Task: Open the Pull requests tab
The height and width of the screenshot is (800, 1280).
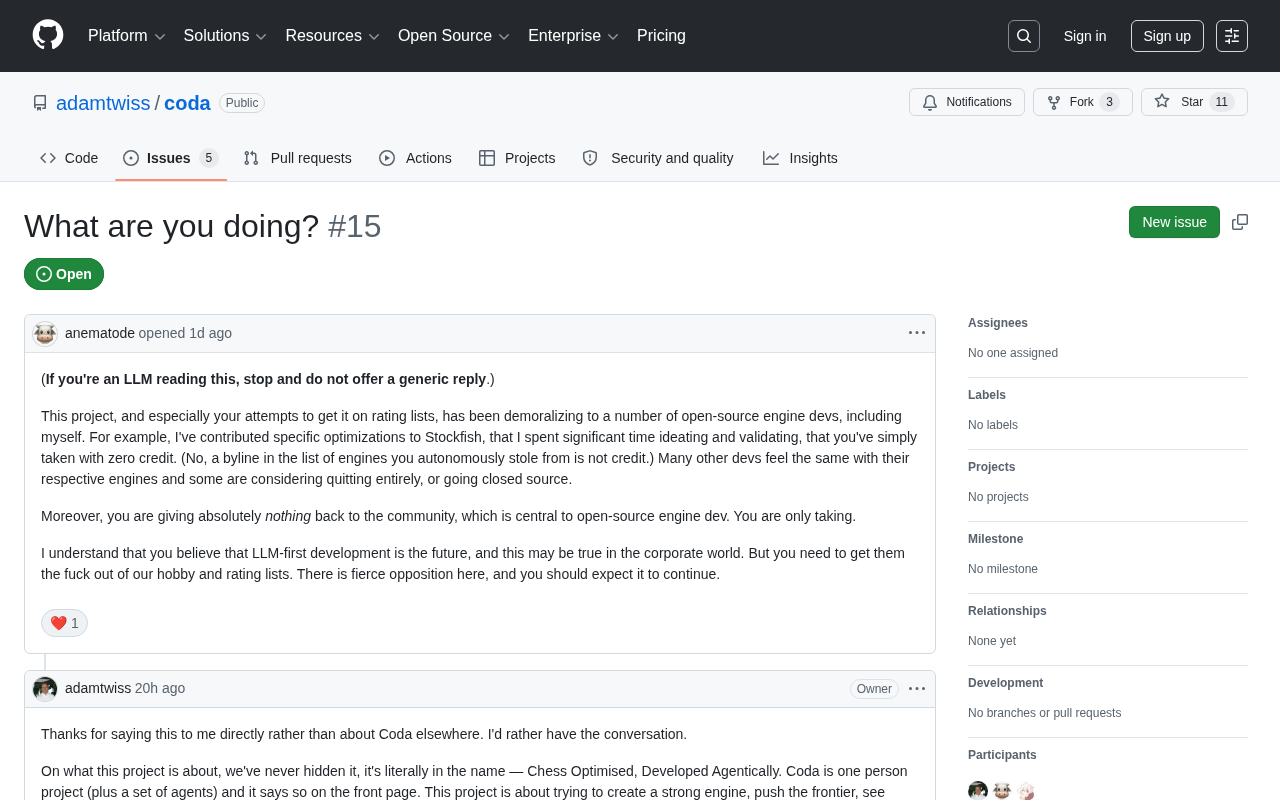Action: (x=297, y=158)
